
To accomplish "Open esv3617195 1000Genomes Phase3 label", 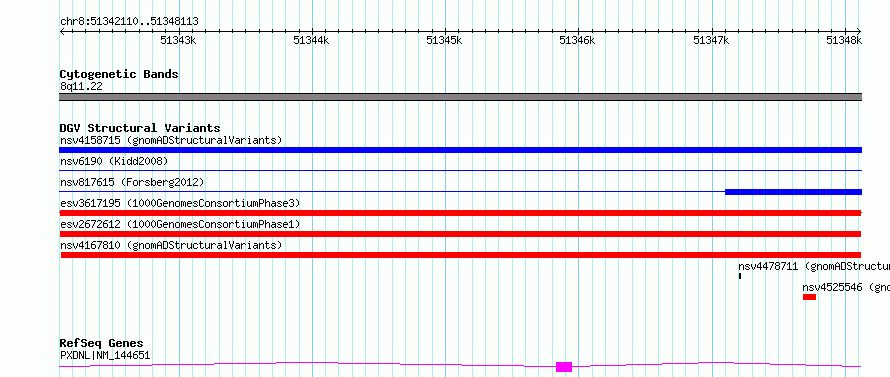I will tap(180, 203).
